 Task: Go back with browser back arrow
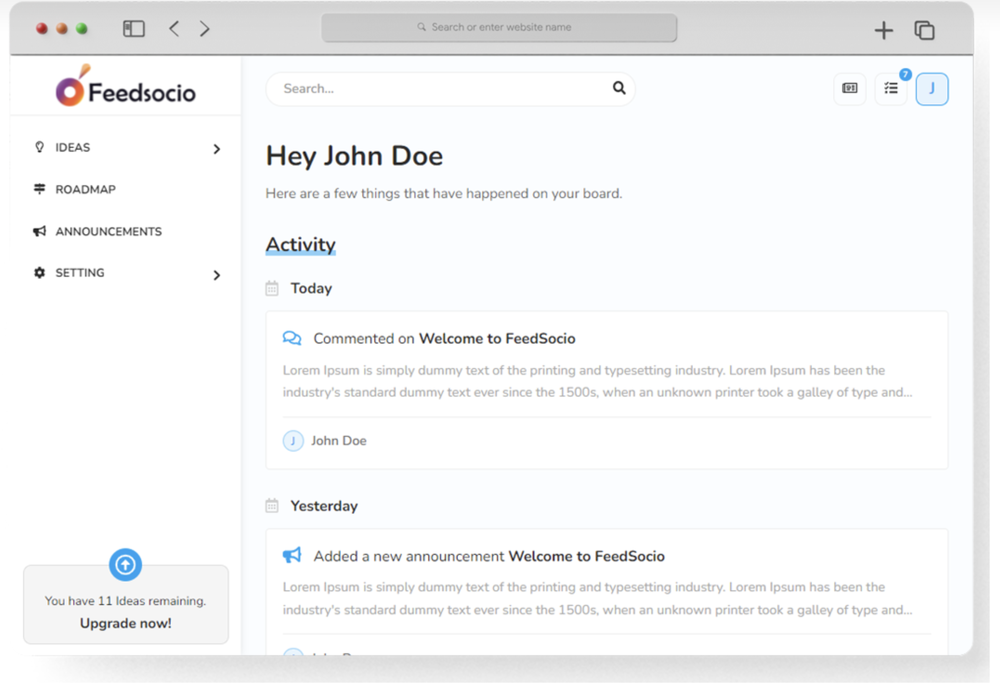point(173,29)
